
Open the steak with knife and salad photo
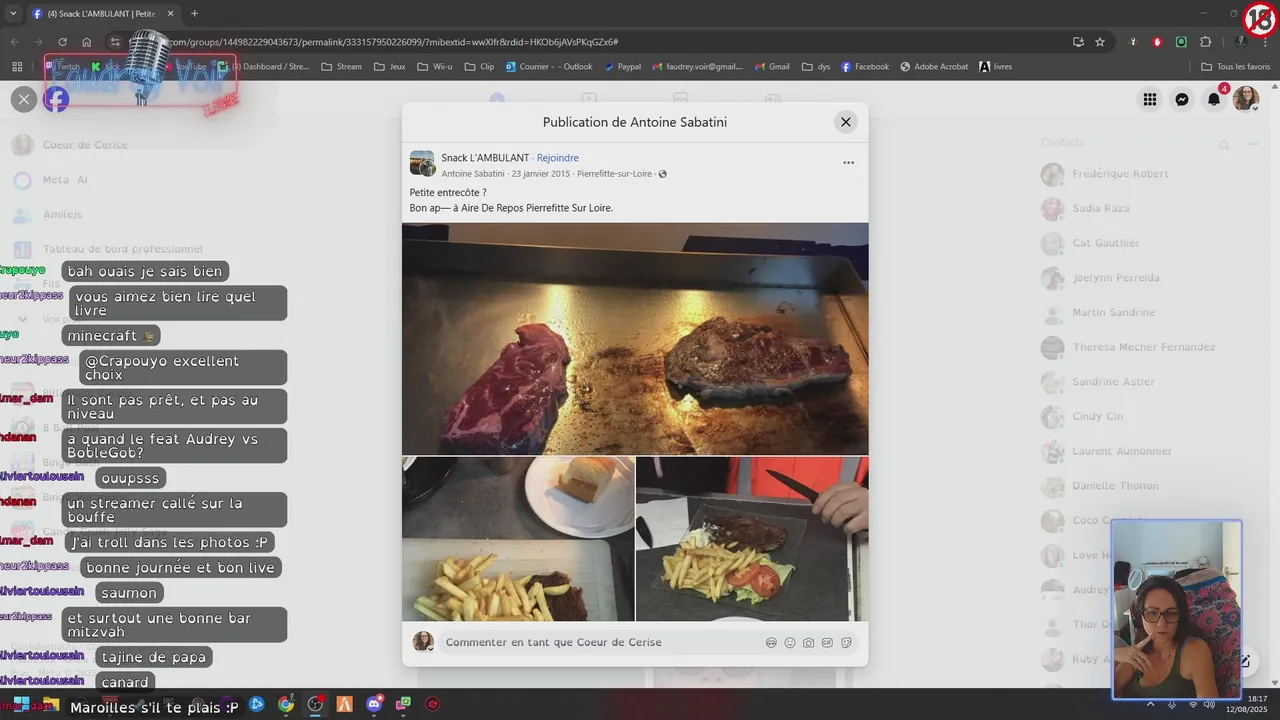click(752, 539)
